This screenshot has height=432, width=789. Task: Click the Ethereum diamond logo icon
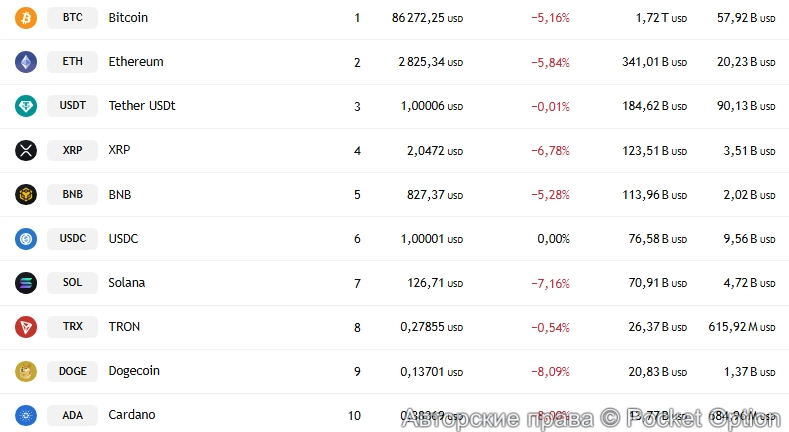pos(26,62)
